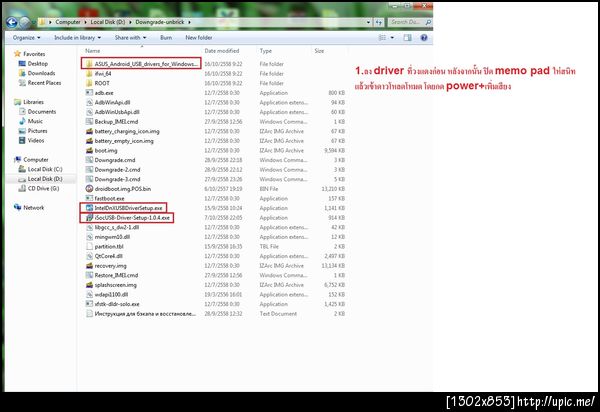
Task: Select Music library
Action: point(35,121)
